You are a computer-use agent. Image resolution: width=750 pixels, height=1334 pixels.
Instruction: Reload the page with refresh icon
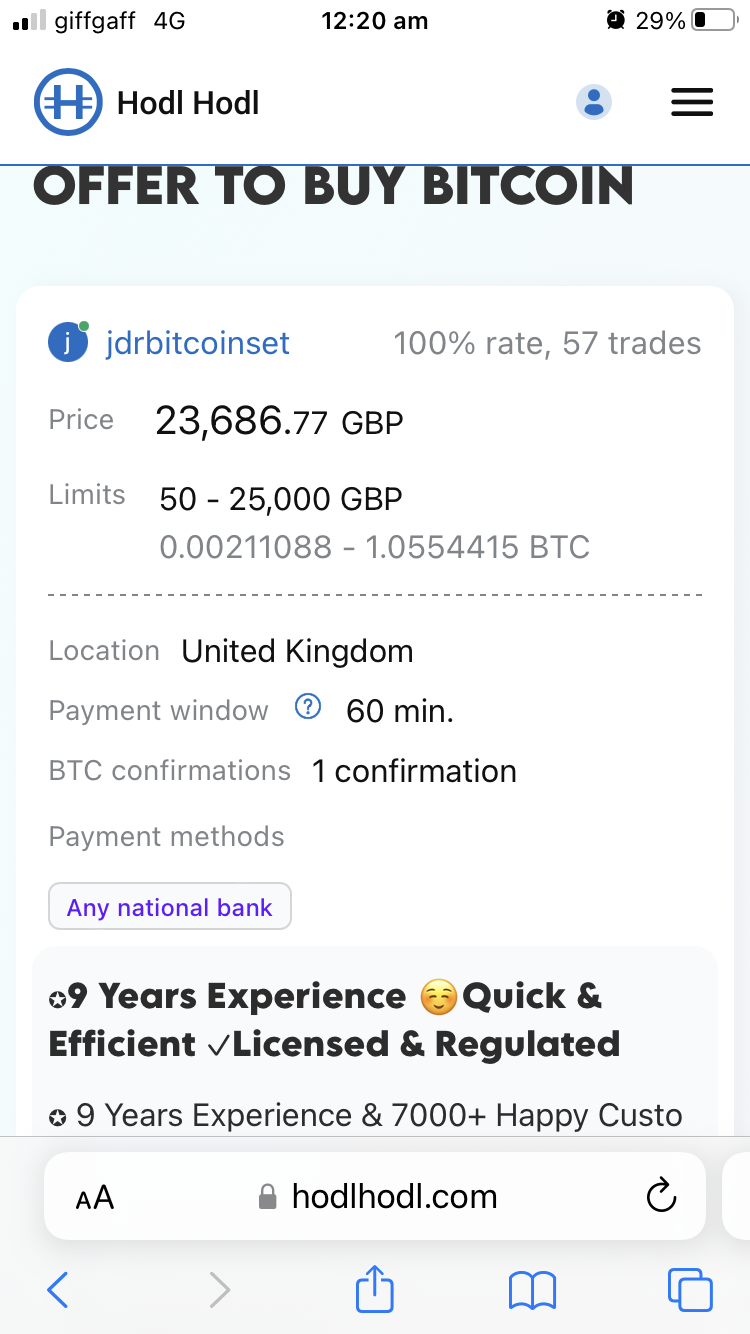[661, 1196]
